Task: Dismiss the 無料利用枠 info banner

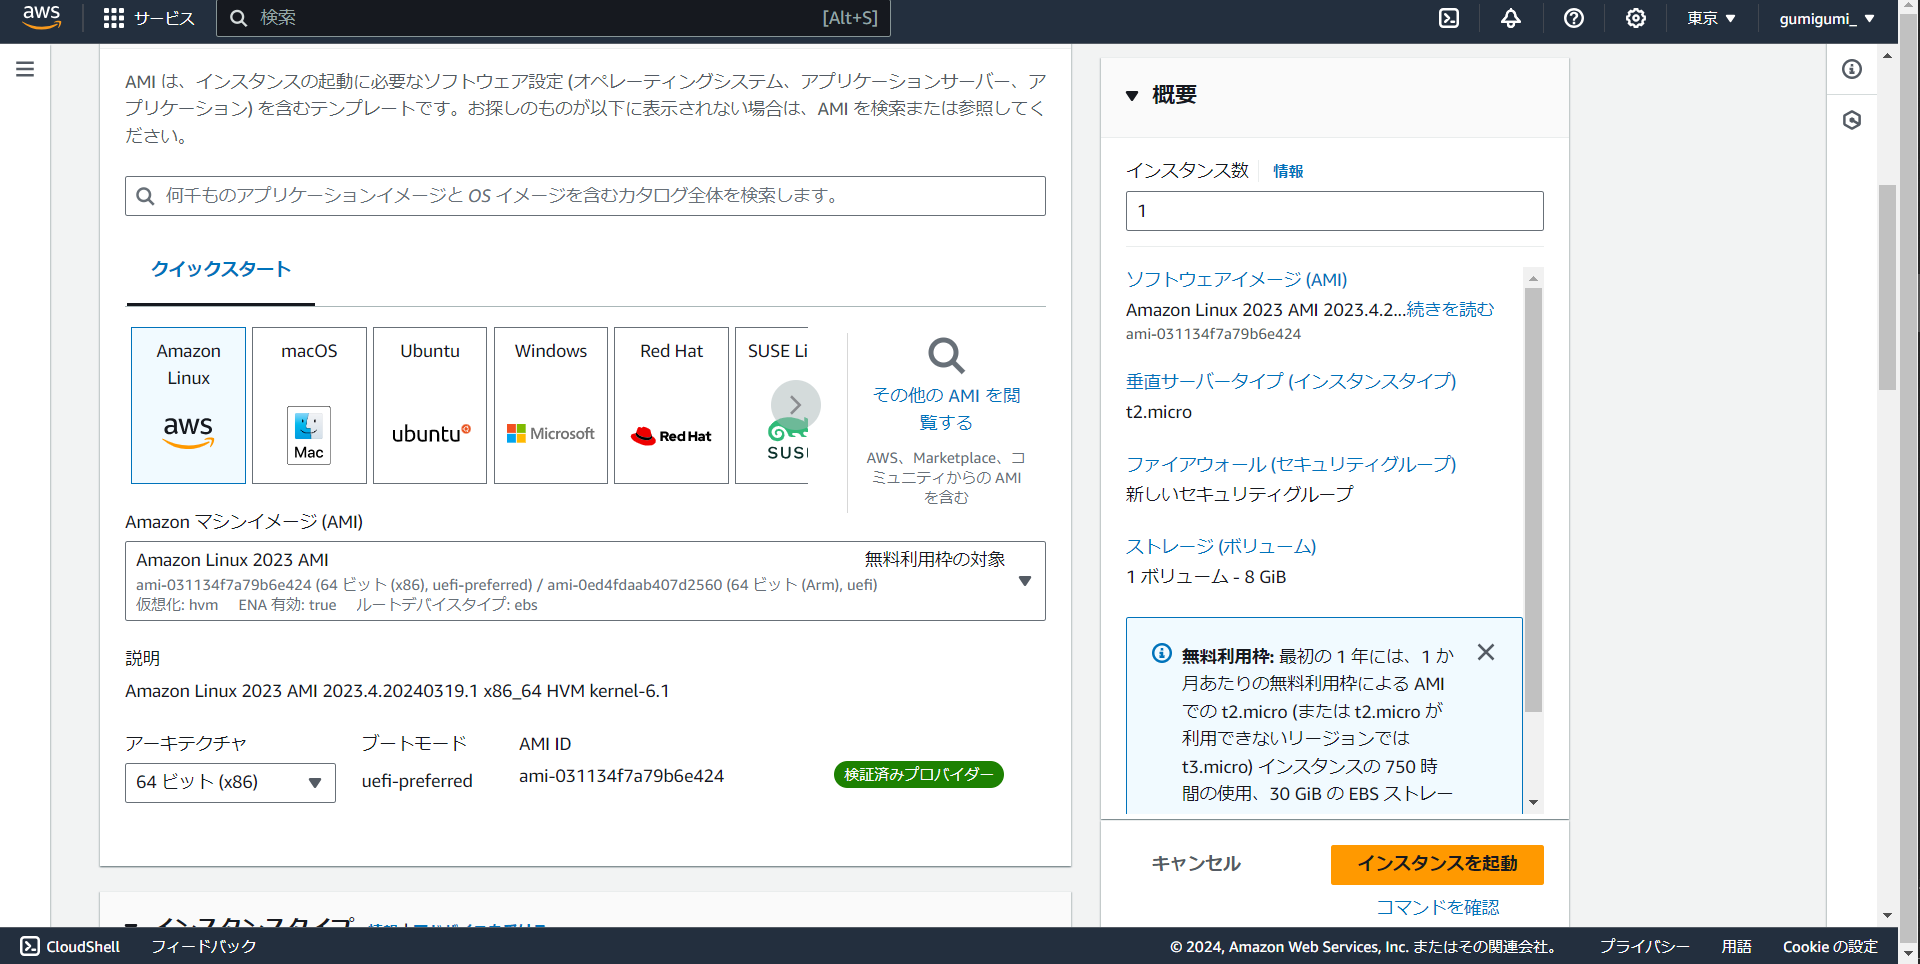Action: point(1485,652)
